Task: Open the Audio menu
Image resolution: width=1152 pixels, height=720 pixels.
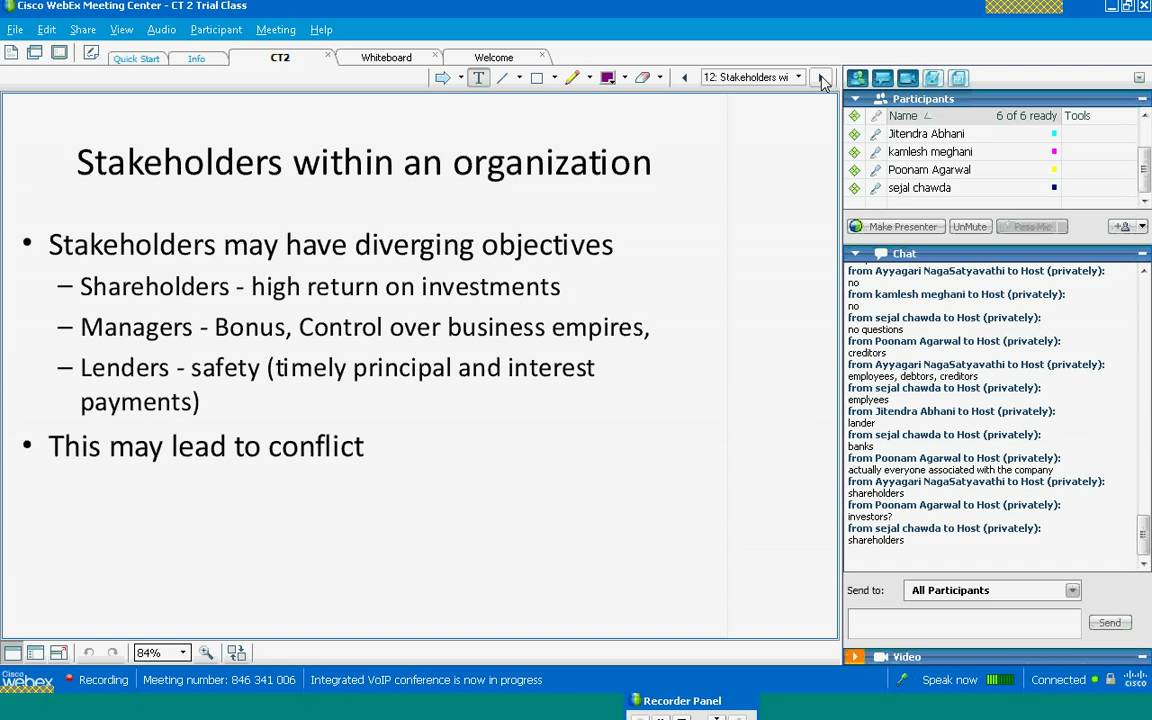Action: 162,30
